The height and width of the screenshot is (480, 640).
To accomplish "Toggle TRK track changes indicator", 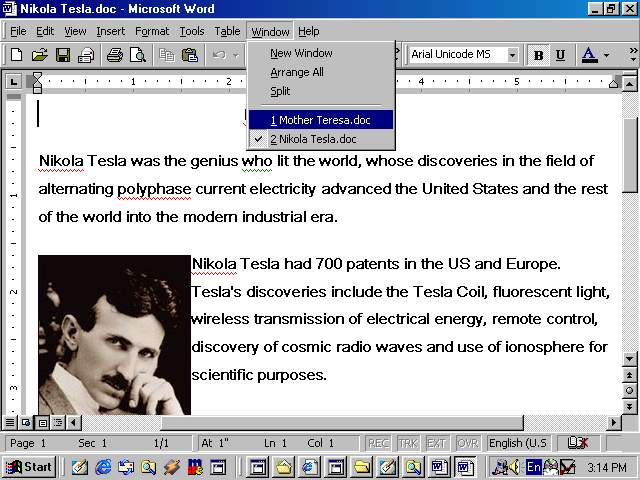I will (x=408, y=443).
